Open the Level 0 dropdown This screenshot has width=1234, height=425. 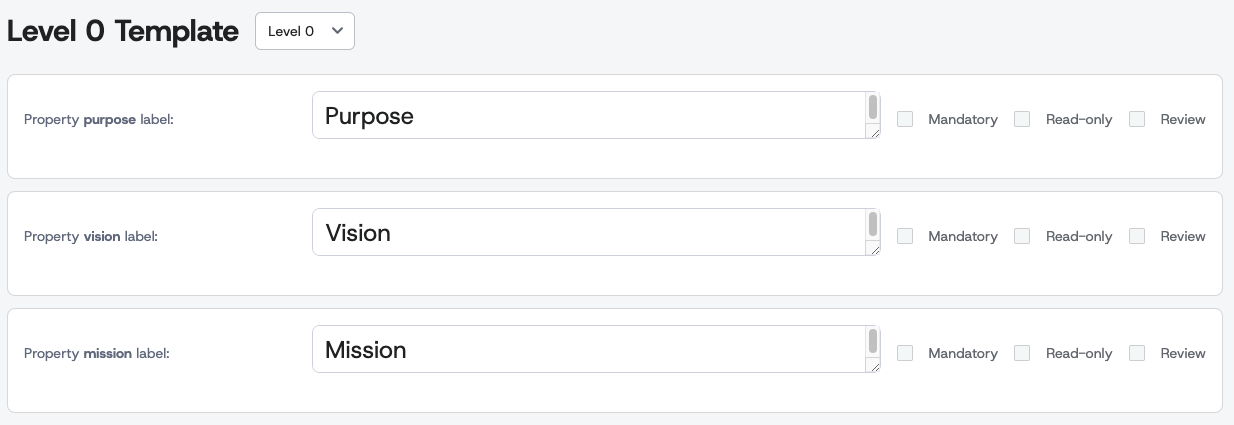coord(305,31)
